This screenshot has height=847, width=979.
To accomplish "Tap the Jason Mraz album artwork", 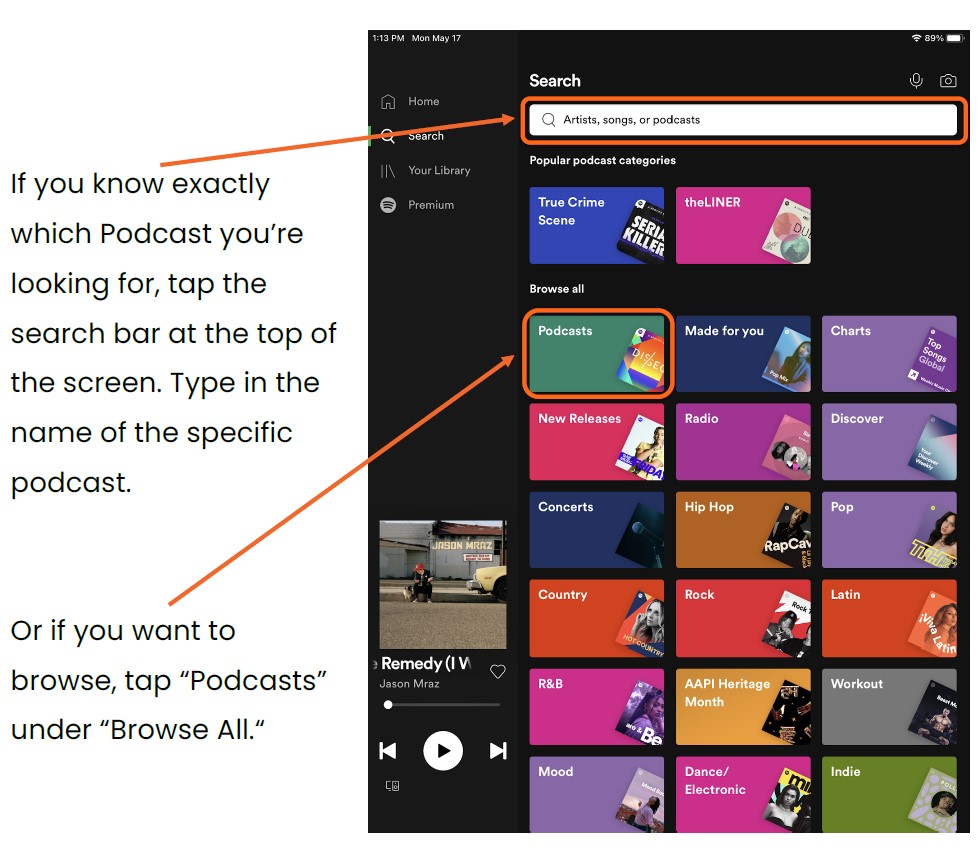I will point(443,585).
